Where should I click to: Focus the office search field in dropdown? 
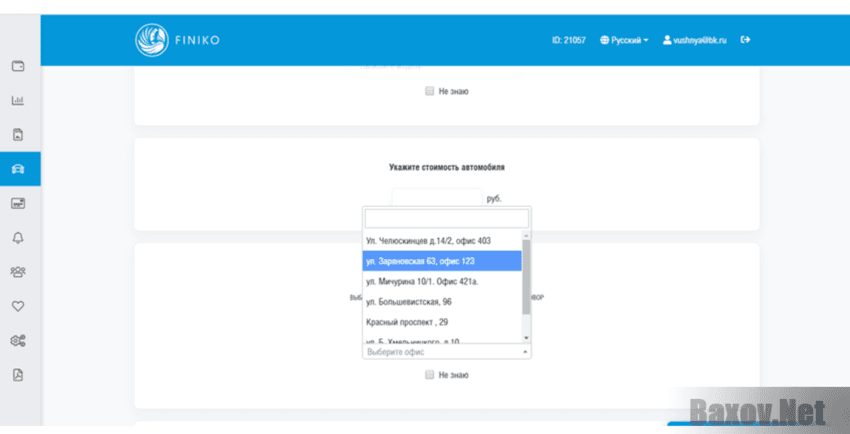(x=446, y=218)
